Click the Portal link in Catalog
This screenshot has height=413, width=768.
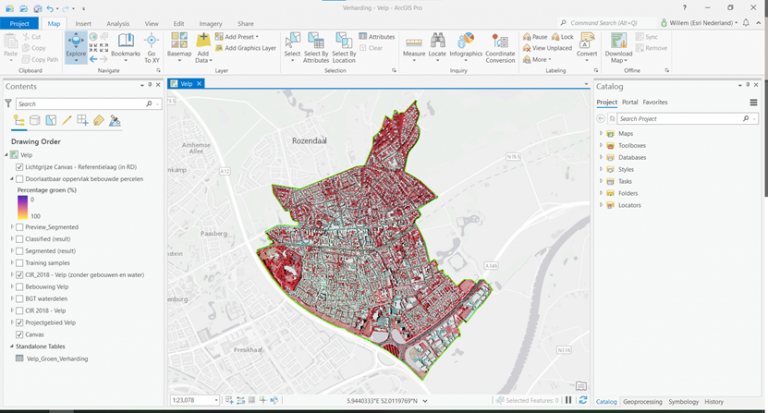(x=630, y=102)
